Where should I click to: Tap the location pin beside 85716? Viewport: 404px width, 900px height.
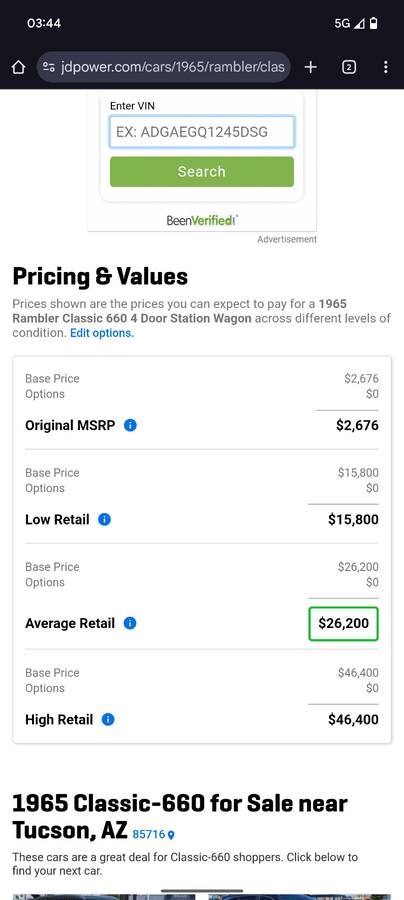[171, 835]
